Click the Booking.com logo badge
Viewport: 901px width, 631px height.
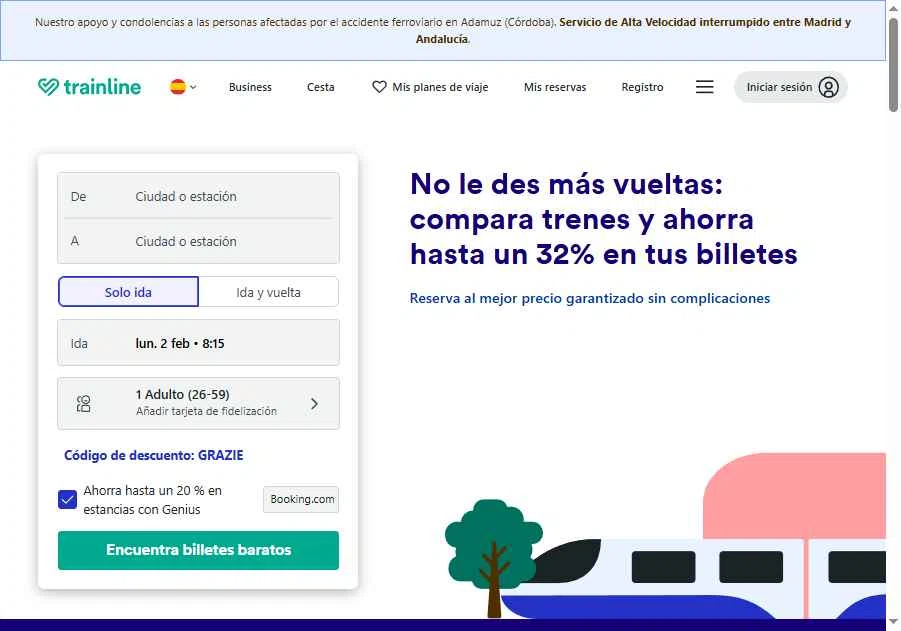301,499
